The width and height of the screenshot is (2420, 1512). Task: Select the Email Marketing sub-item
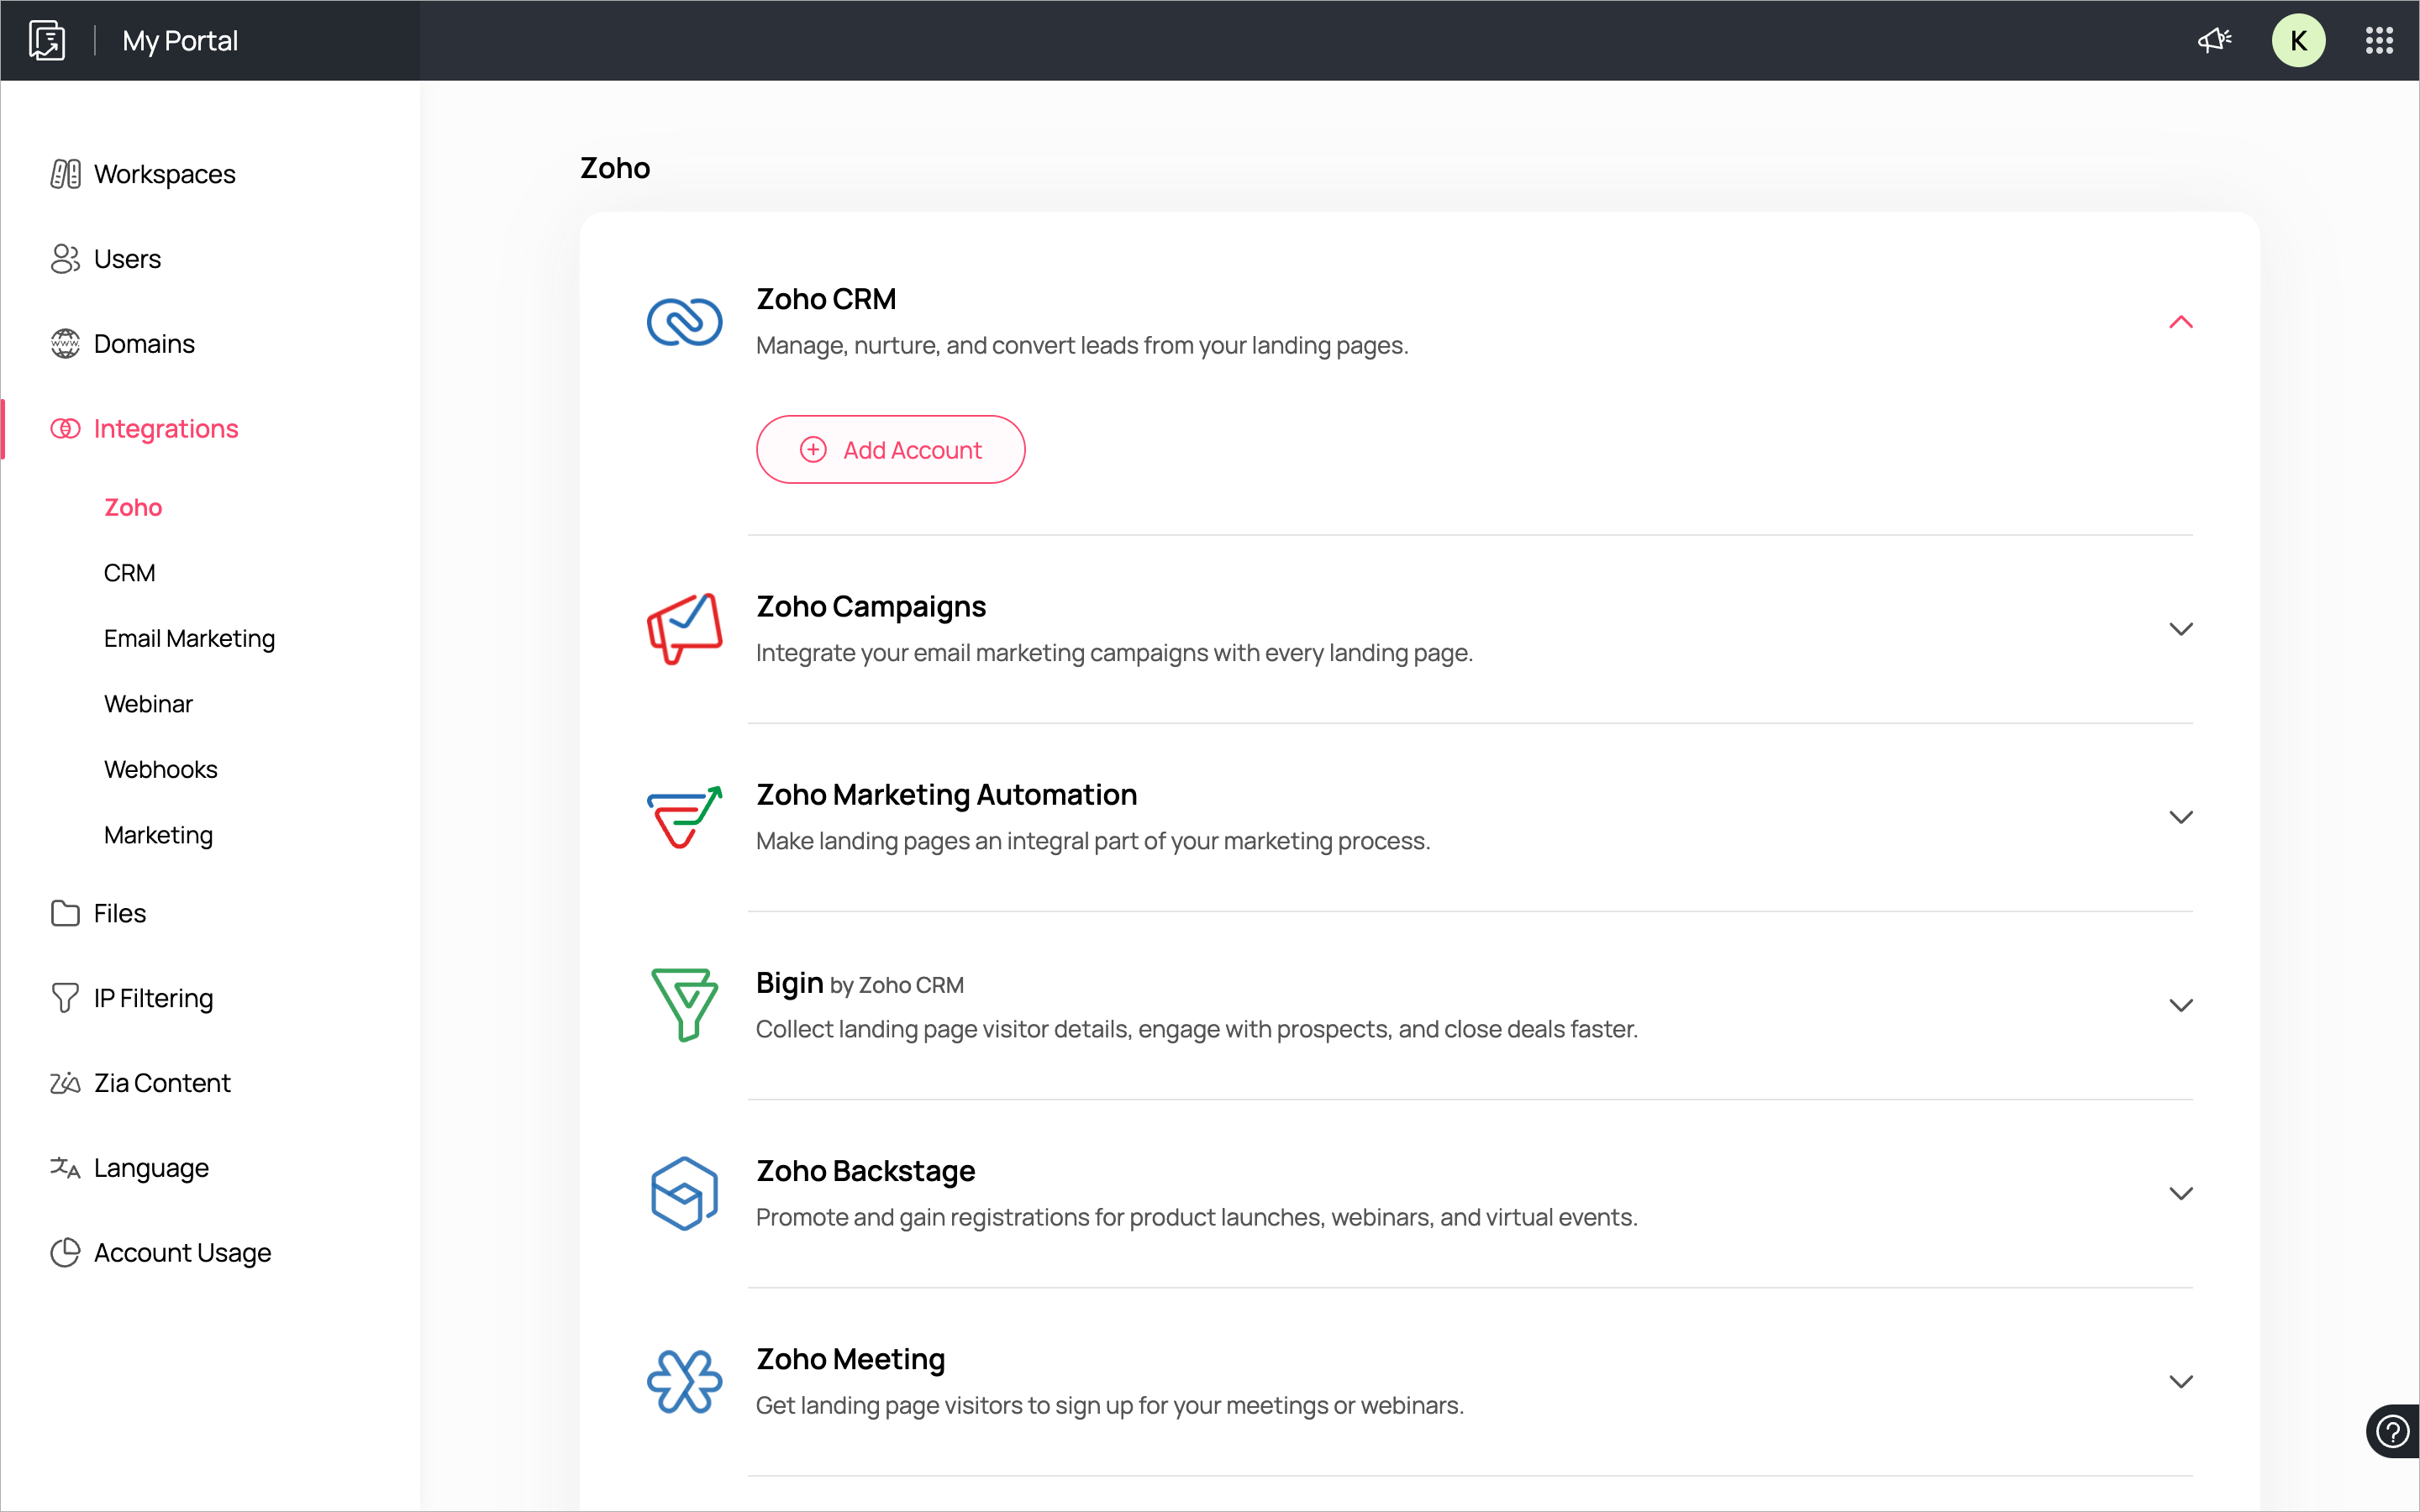189,638
